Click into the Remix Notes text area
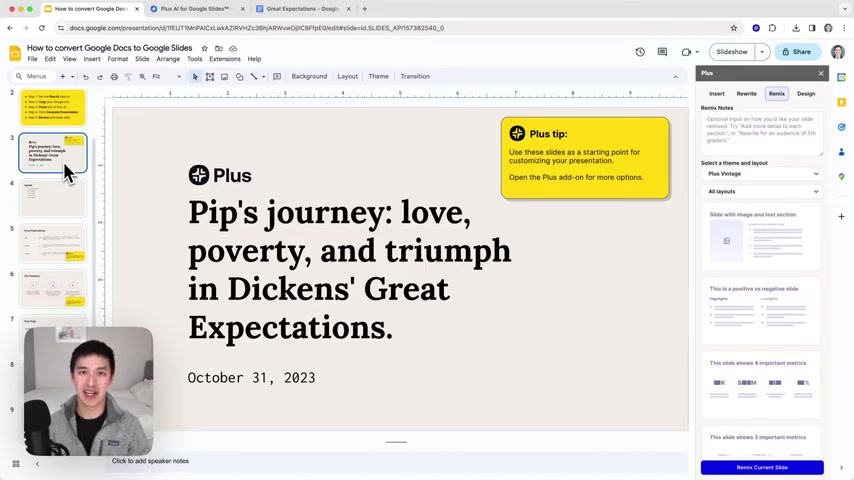This screenshot has width=854, height=480. [762, 134]
